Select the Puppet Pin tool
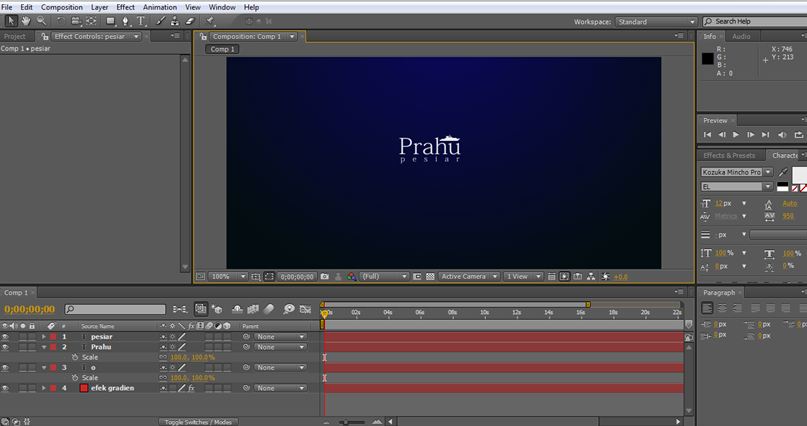This screenshot has height=426, width=807. (x=210, y=21)
